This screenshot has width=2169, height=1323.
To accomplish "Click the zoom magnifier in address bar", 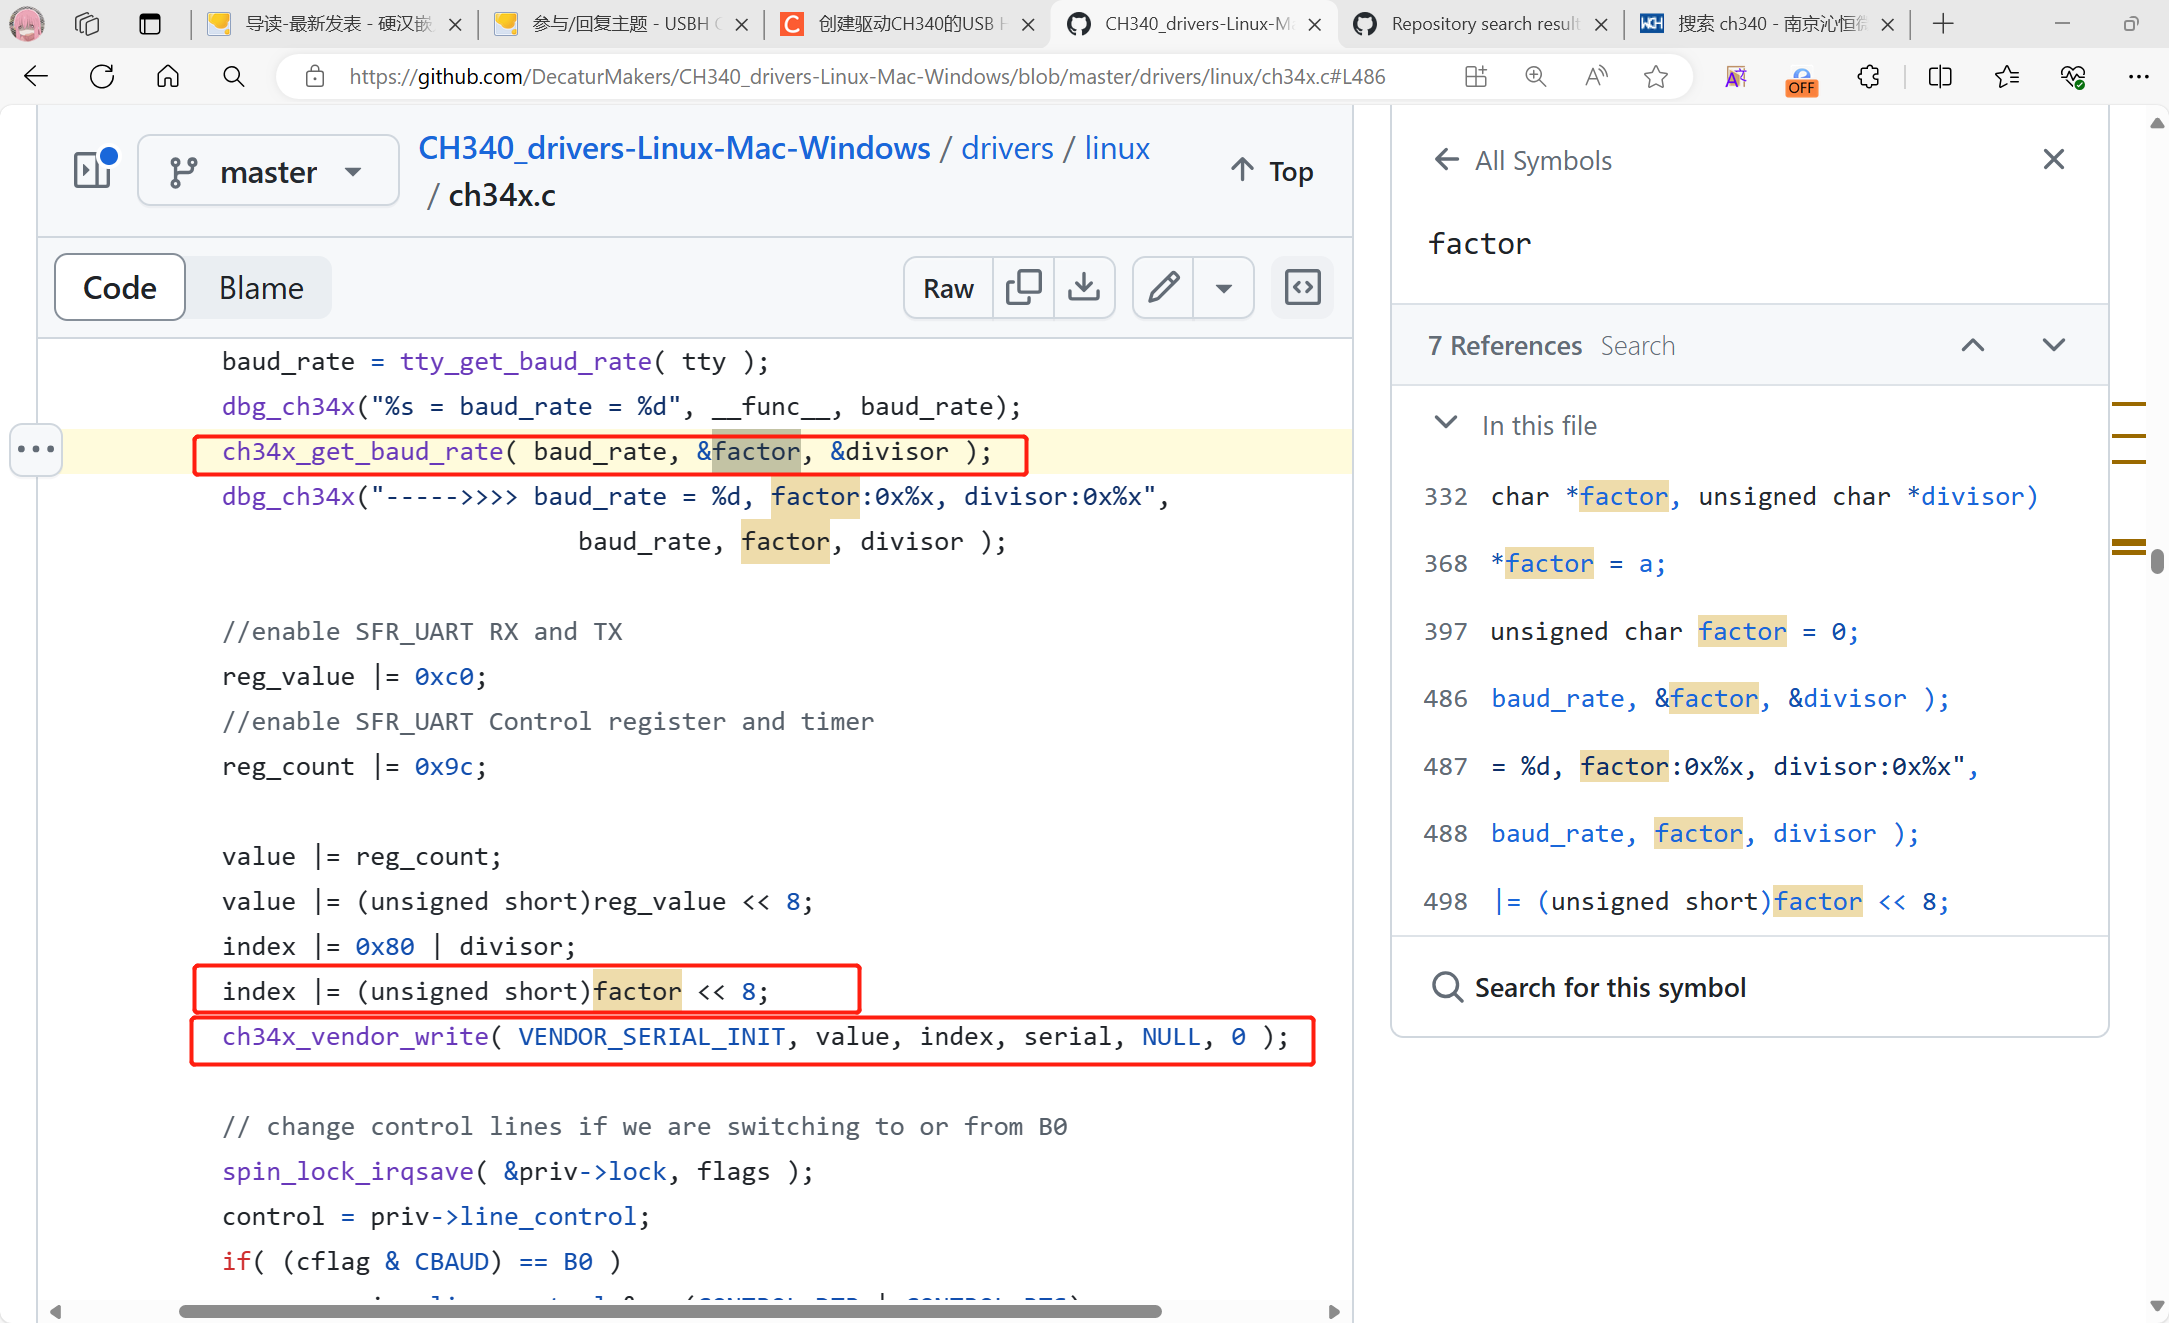I will pos(1536,77).
